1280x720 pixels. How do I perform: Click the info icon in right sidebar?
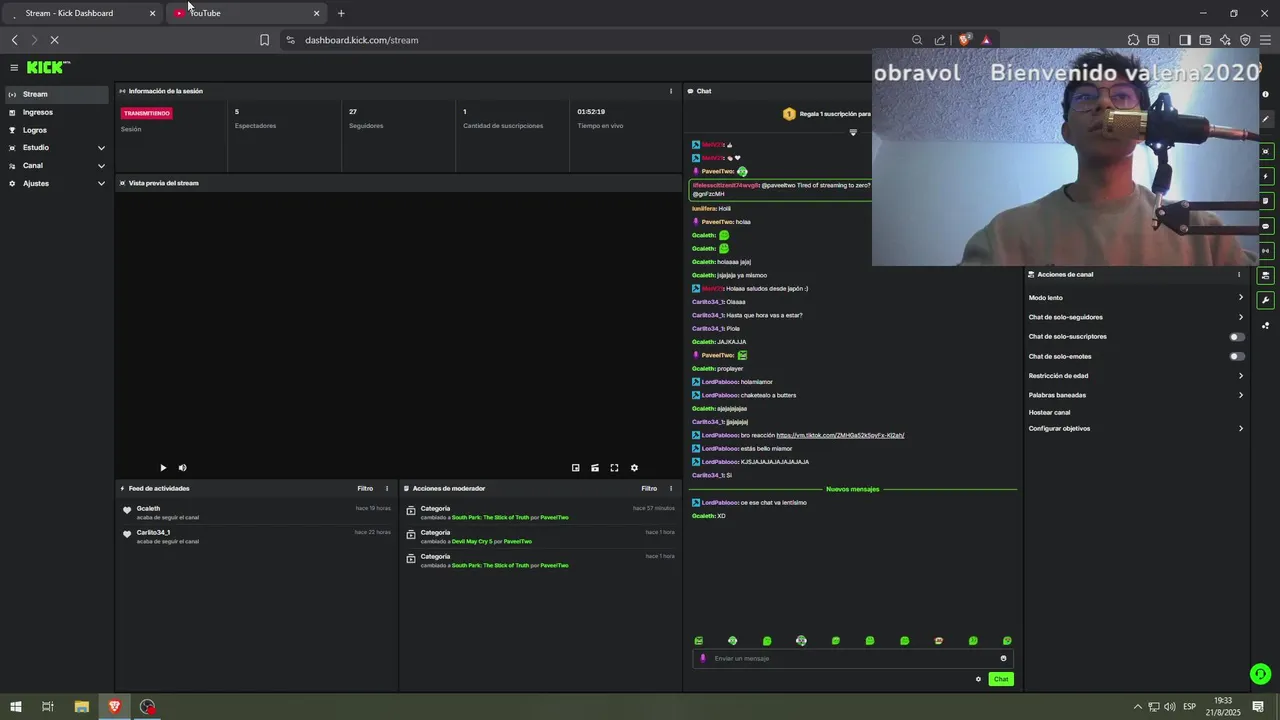(x=1266, y=95)
